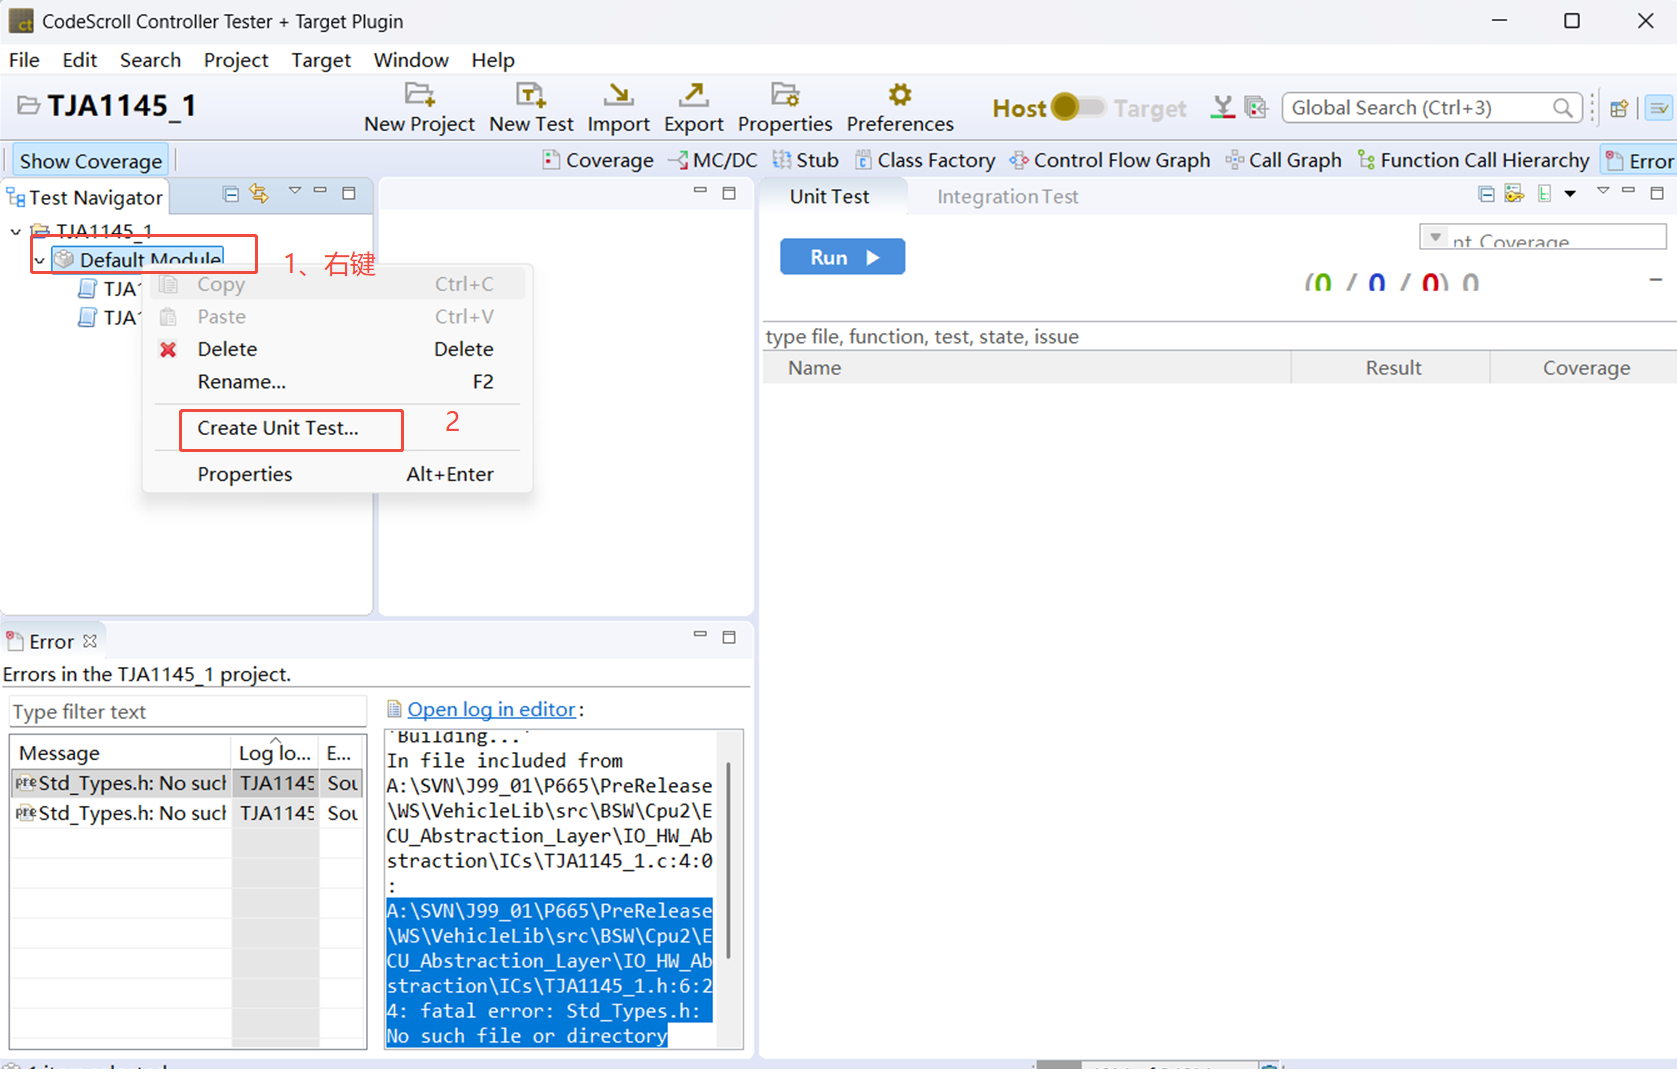Switch to the Integration Test tab
The width and height of the screenshot is (1677, 1075).
1007,197
